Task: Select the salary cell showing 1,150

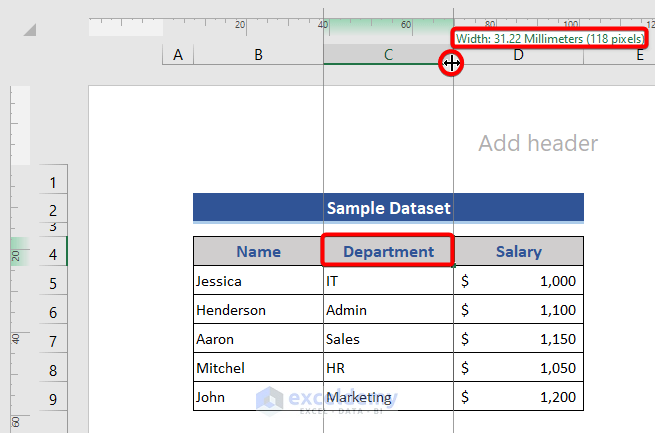Action: [518, 338]
